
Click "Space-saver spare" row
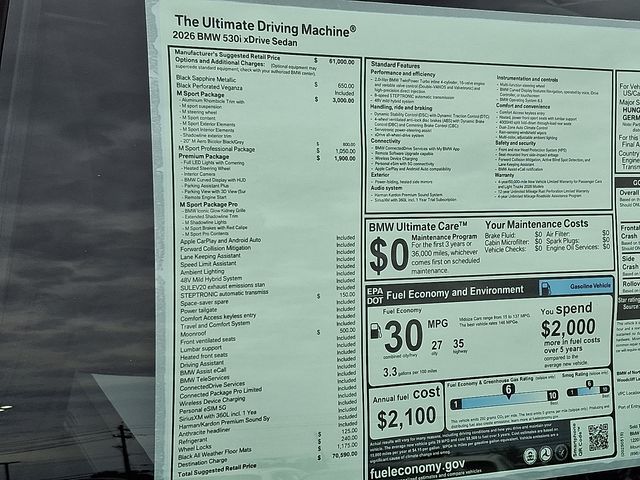click(x=204, y=303)
